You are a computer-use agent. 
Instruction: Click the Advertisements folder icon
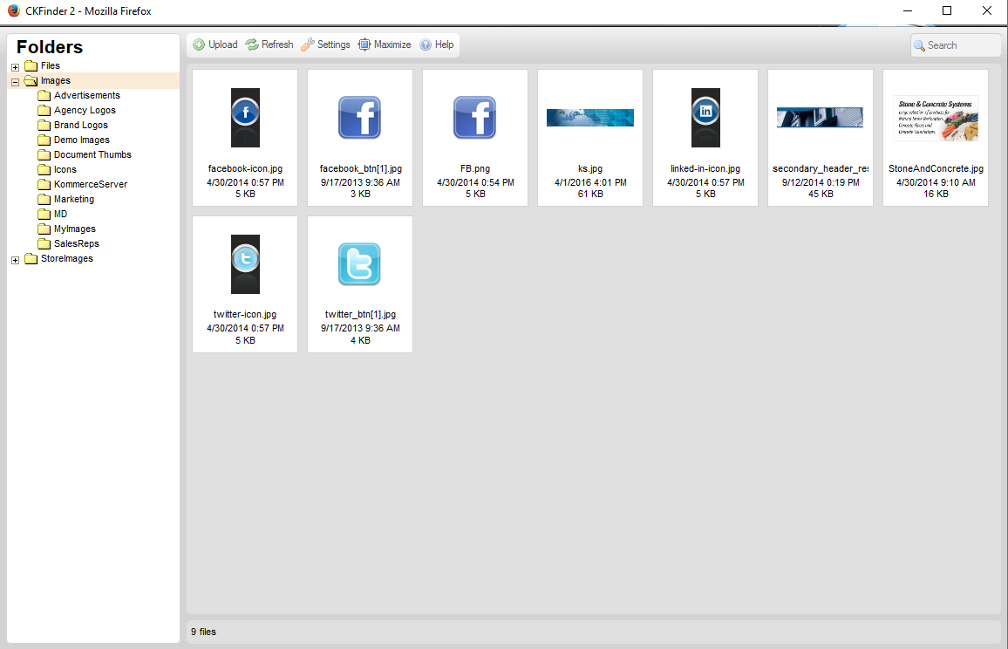click(44, 96)
